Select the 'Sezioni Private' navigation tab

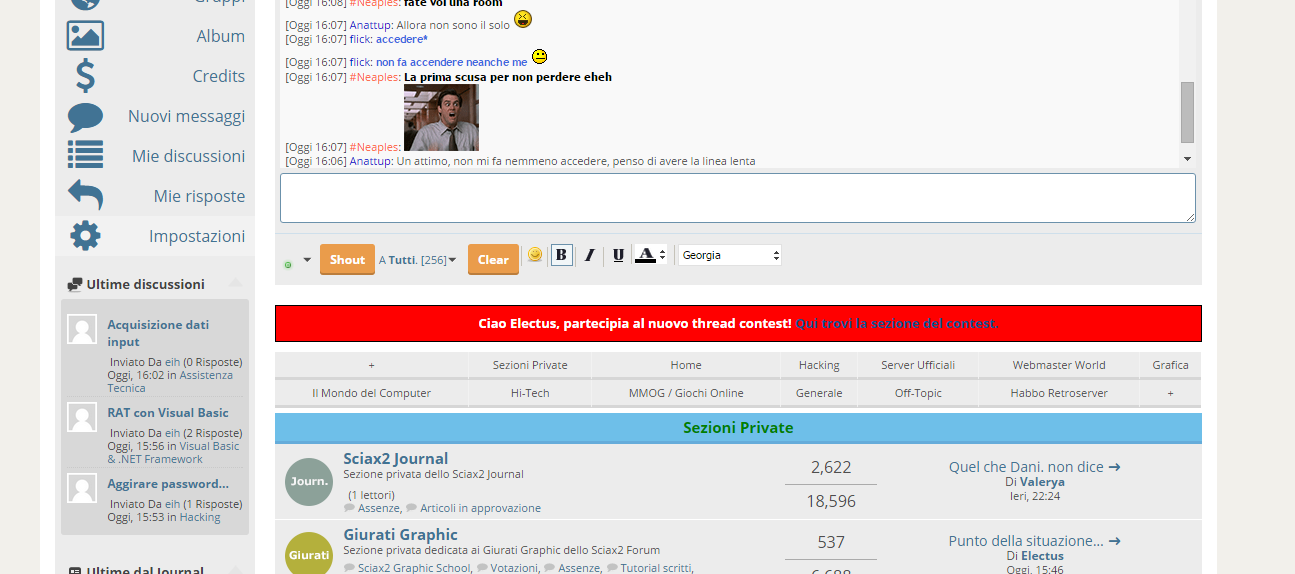530,365
